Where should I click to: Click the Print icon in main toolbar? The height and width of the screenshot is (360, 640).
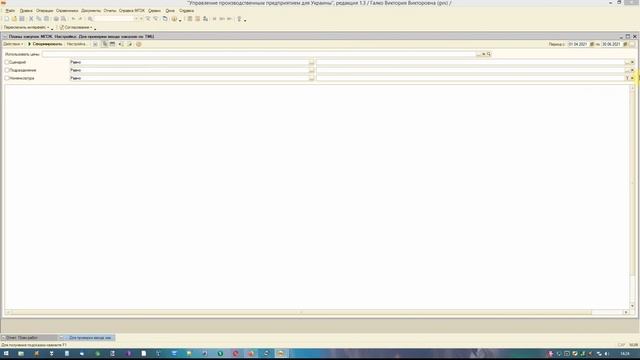(56, 19)
